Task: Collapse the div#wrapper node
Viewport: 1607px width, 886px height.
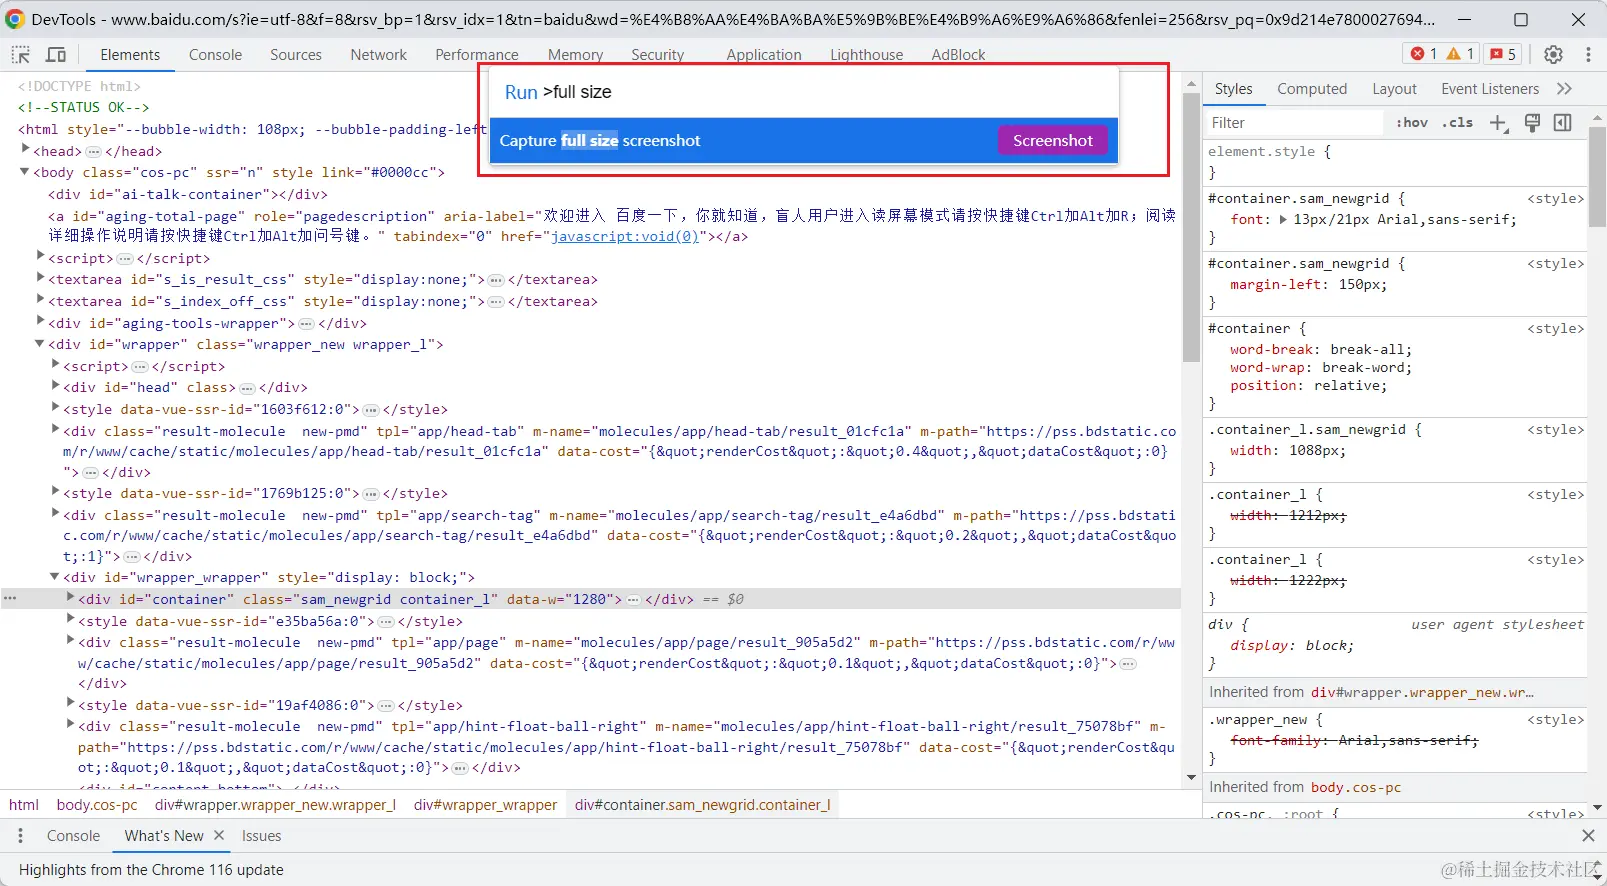Action: [x=41, y=344]
